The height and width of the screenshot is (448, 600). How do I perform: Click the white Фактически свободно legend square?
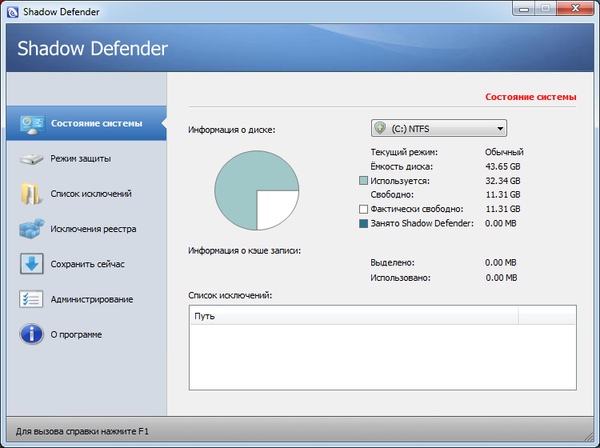tap(363, 209)
